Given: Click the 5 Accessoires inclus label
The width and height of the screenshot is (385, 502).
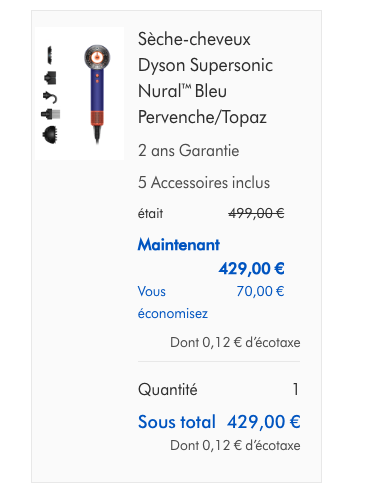Looking at the screenshot, I should click(x=204, y=183).
